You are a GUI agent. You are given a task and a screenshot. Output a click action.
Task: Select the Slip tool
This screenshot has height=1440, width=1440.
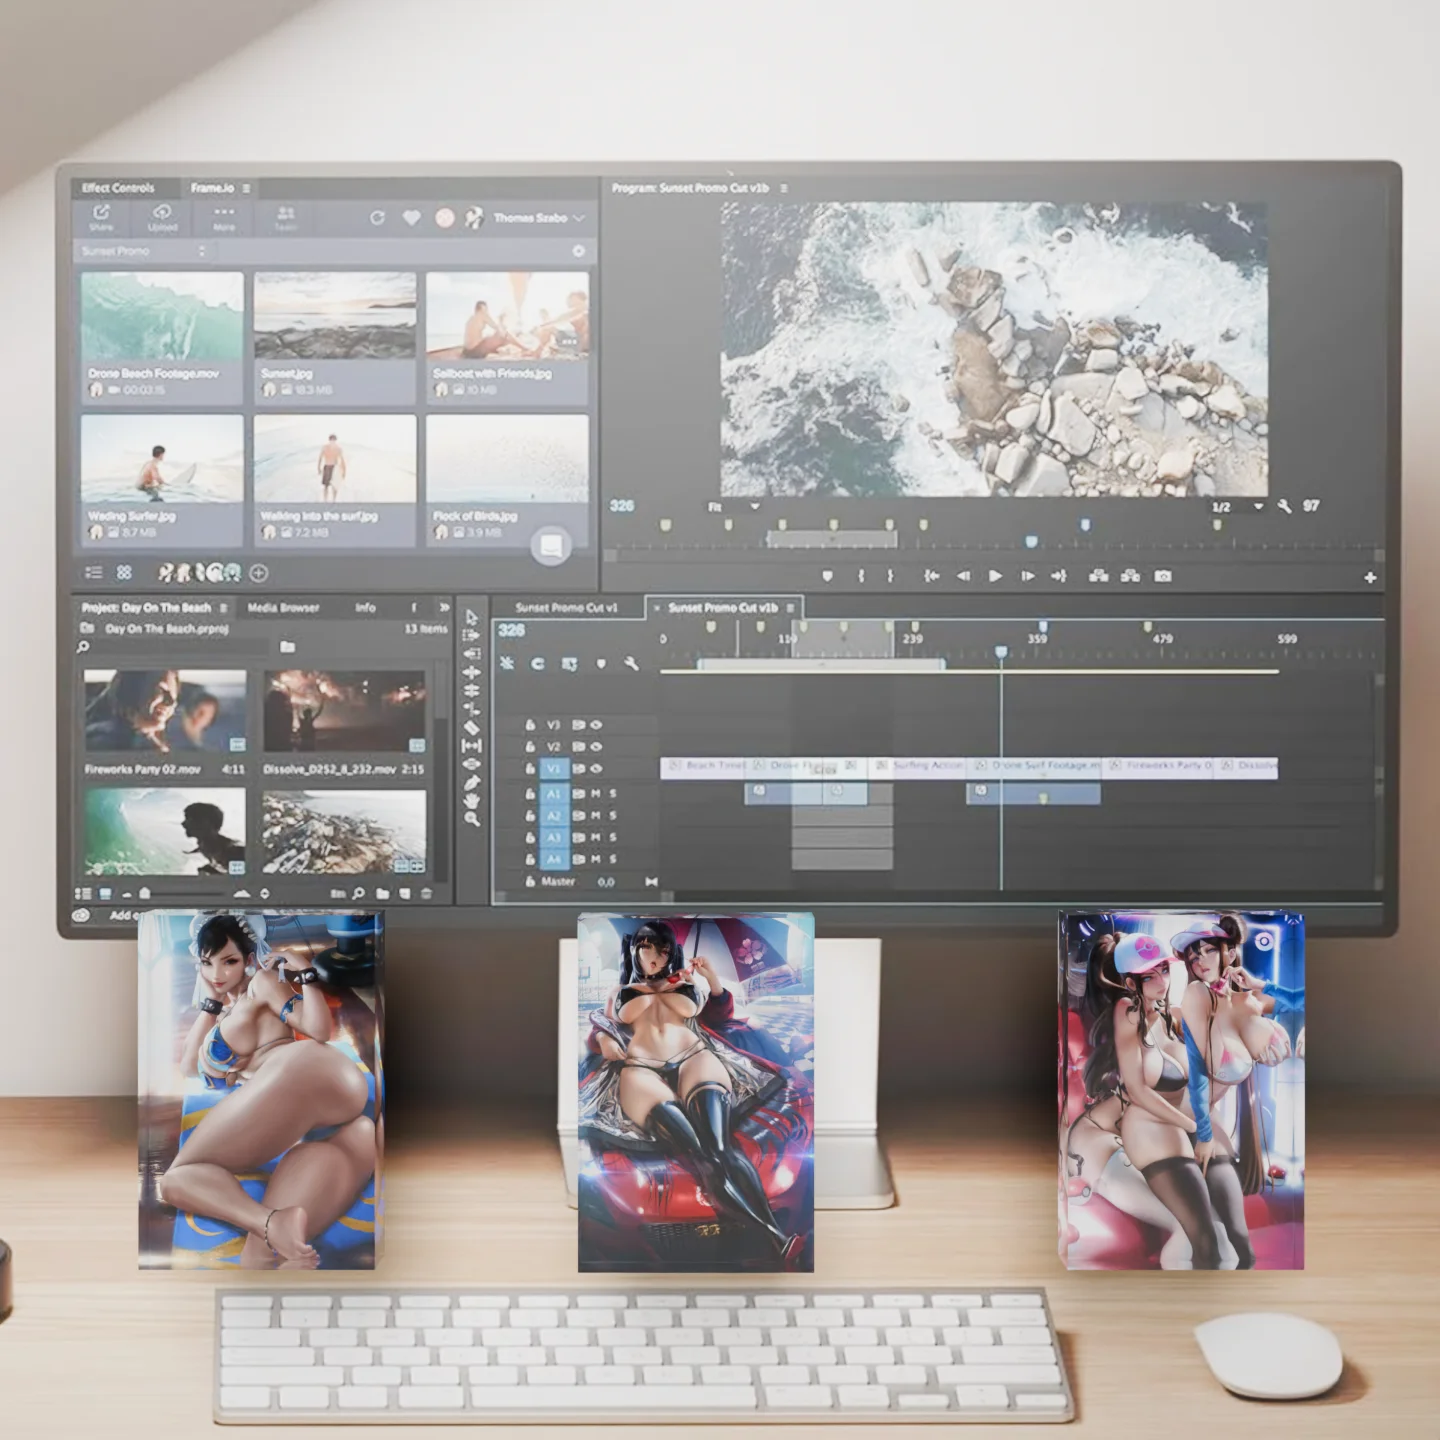[471, 745]
